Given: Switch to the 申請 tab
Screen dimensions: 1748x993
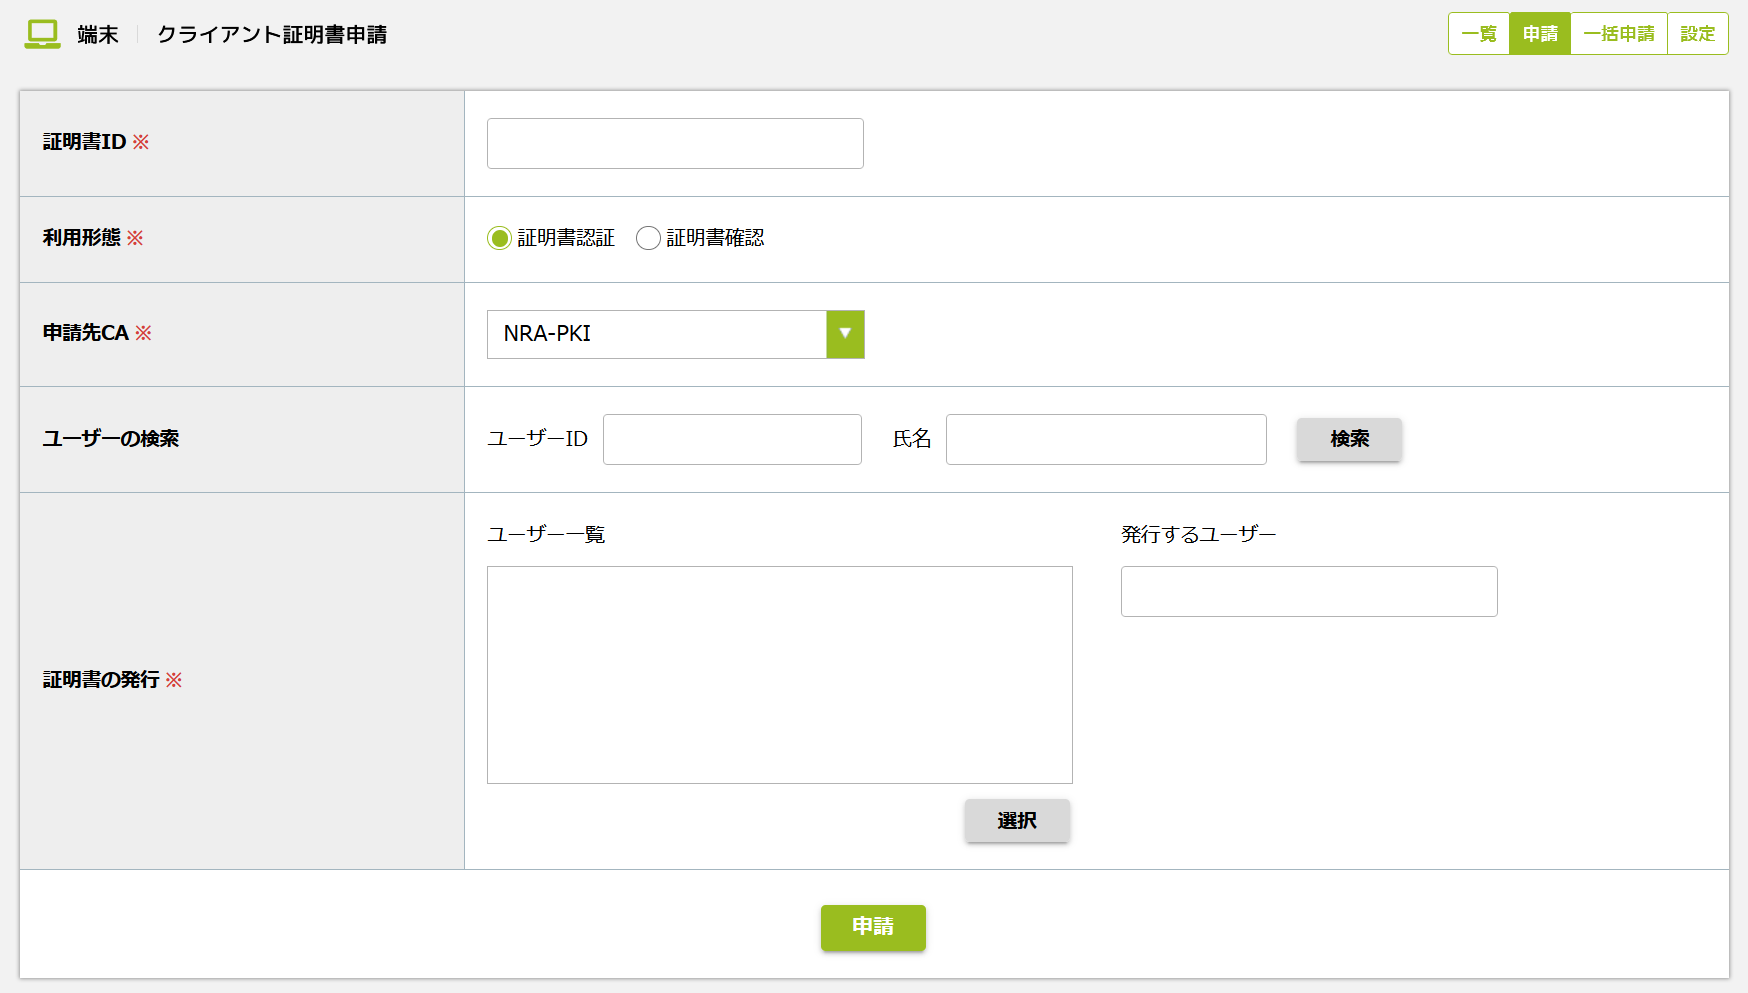Looking at the screenshot, I should (1540, 34).
